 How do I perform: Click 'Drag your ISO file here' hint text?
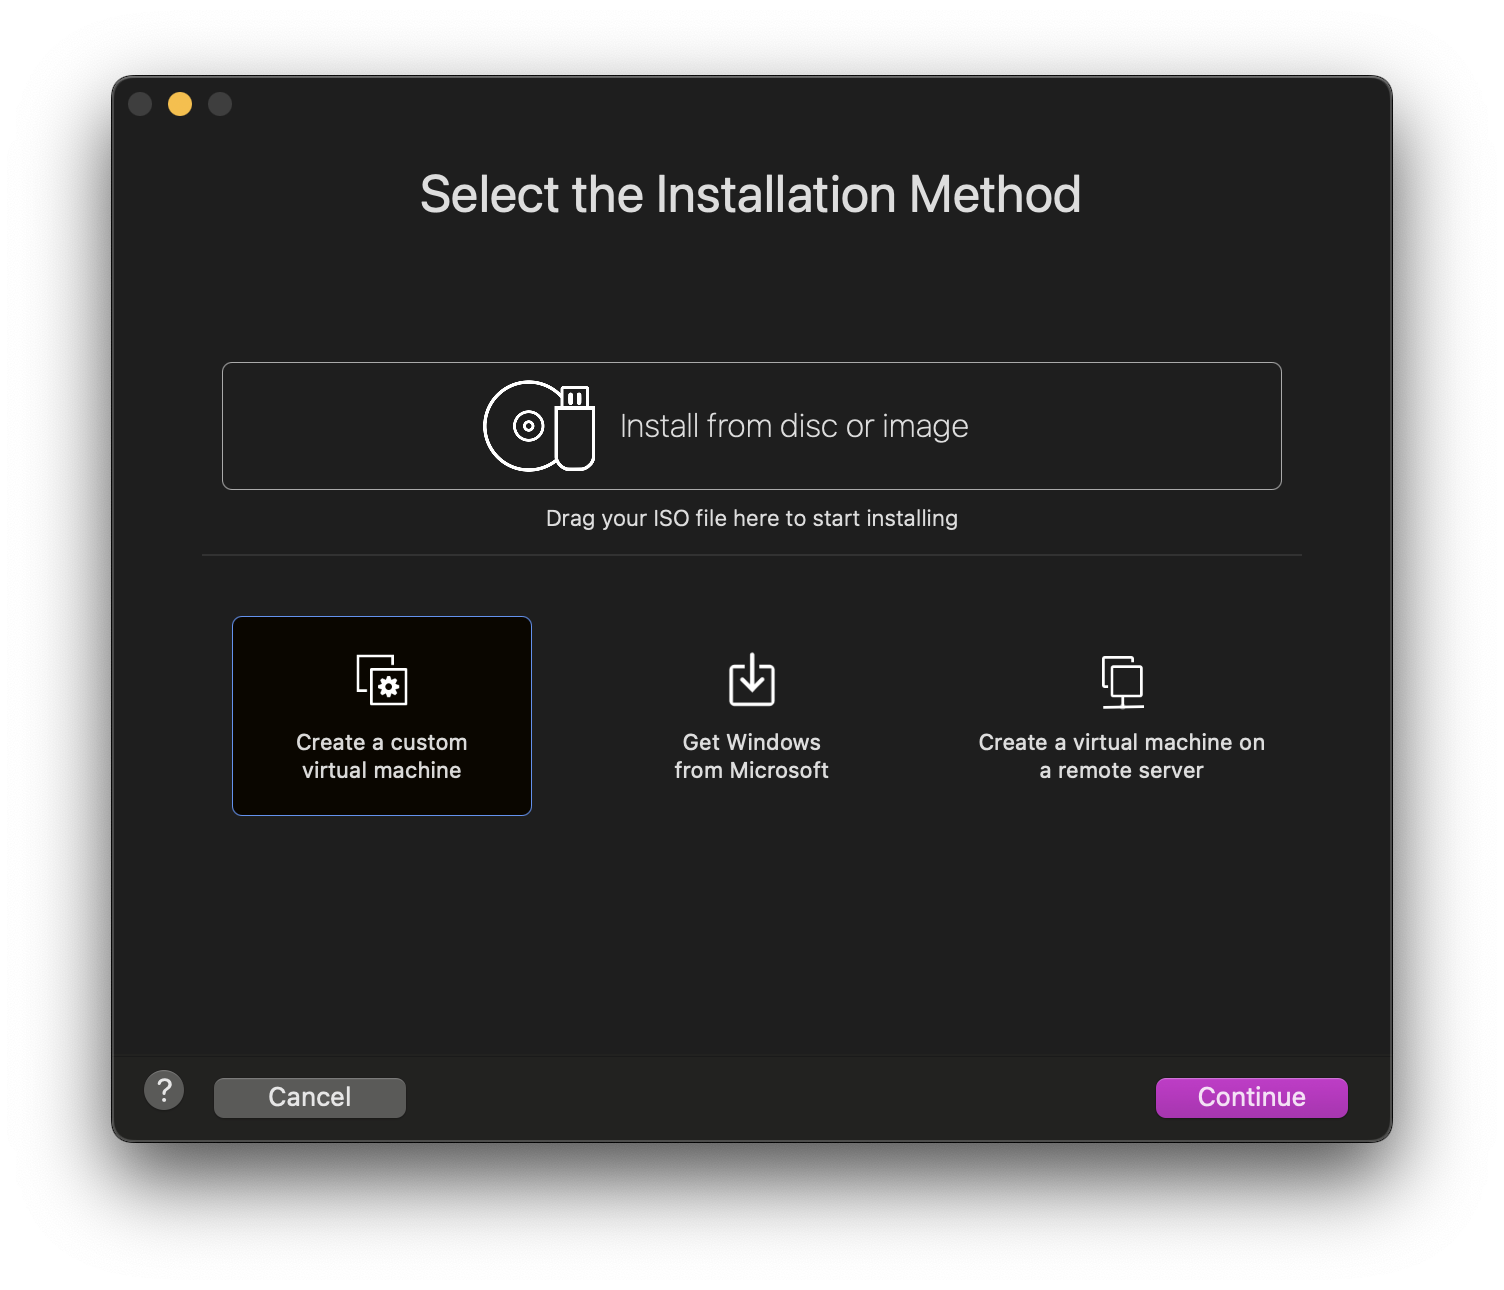point(752,518)
